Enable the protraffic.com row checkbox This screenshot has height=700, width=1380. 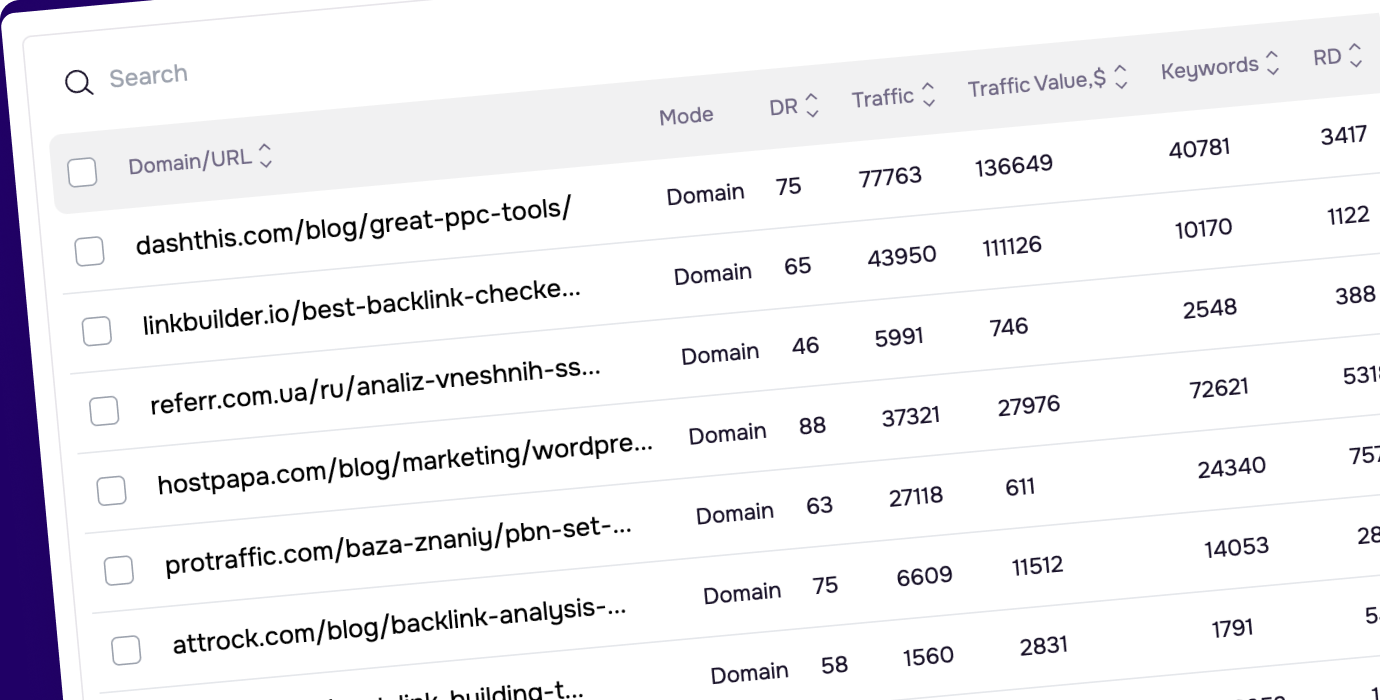(x=119, y=571)
